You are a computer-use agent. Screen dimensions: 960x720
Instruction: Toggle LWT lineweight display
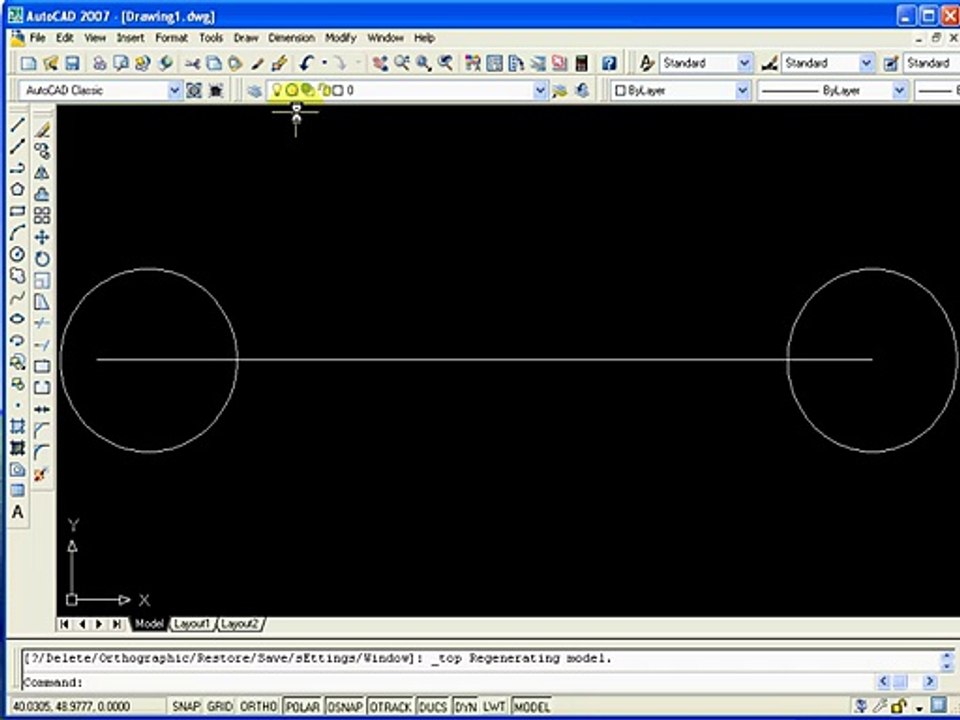coord(493,707)
